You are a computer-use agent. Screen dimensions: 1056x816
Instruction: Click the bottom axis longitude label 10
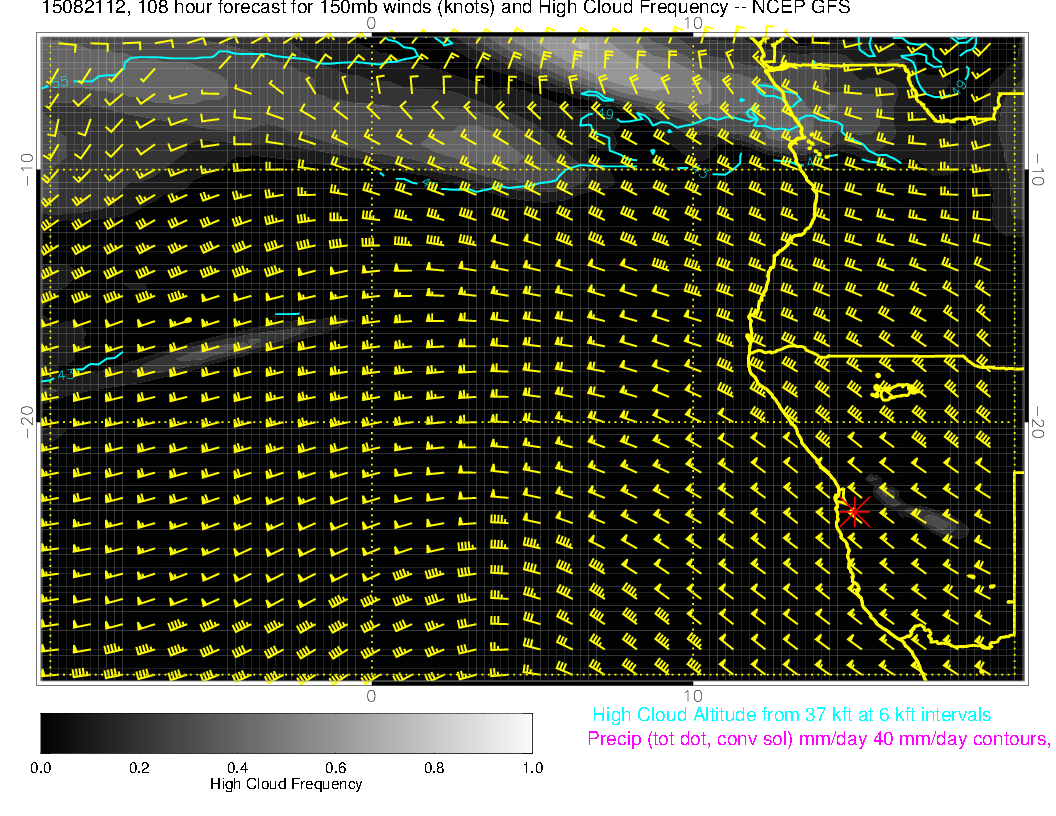pyautogui.click(x=693, y=695)
